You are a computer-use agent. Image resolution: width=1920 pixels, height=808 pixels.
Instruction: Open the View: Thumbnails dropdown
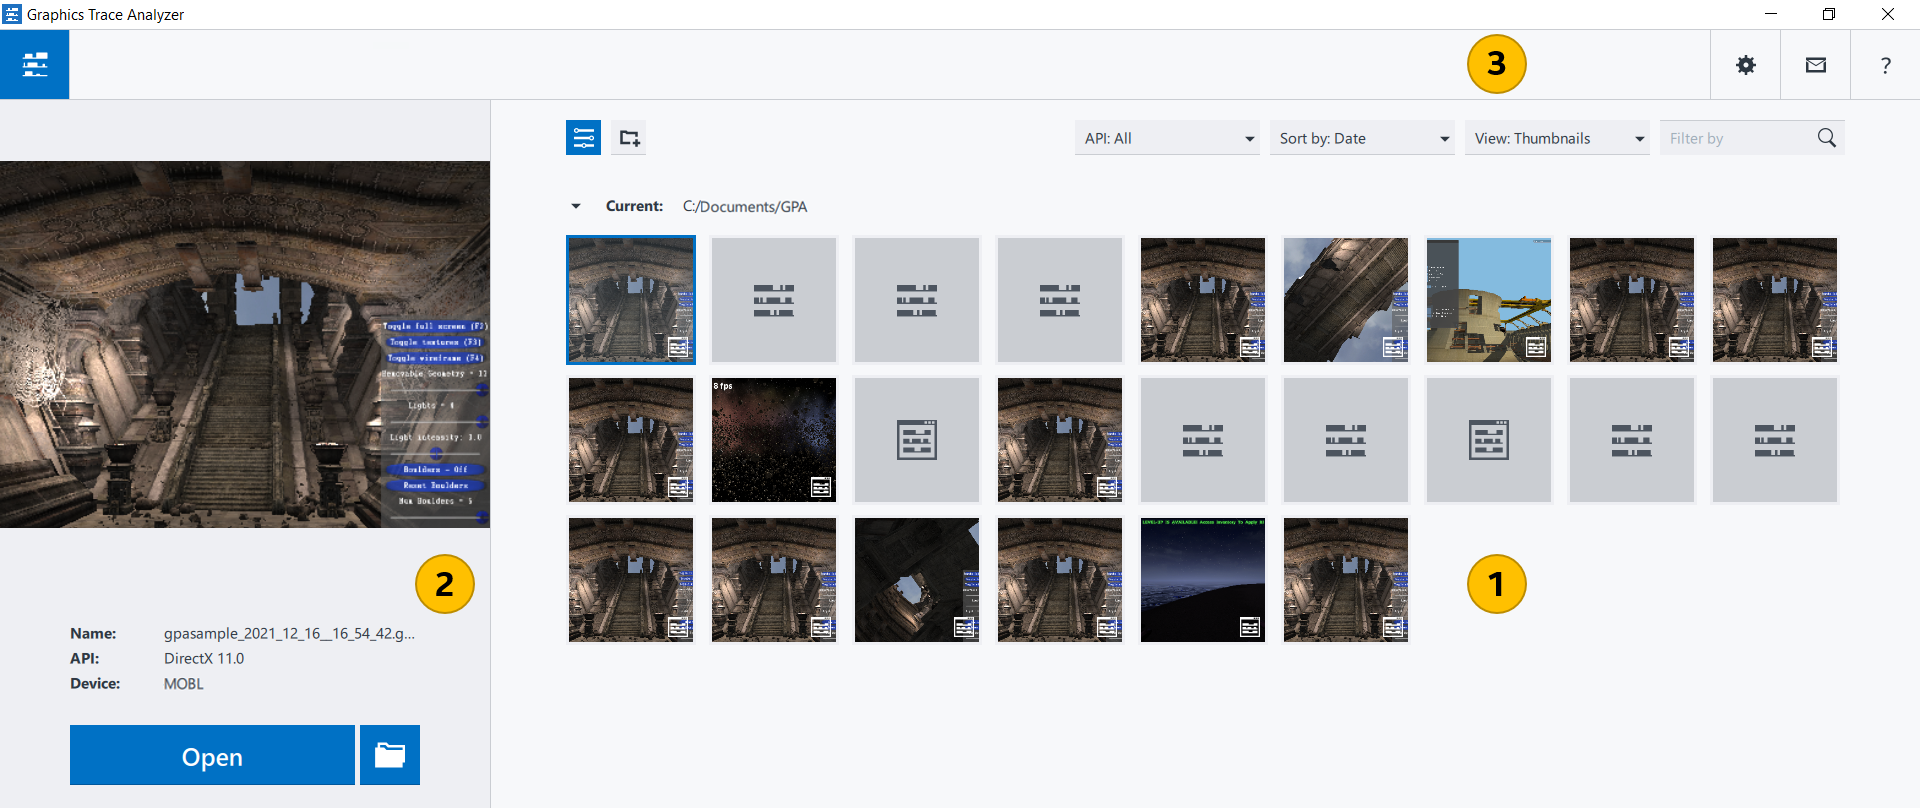(1559, 138)
